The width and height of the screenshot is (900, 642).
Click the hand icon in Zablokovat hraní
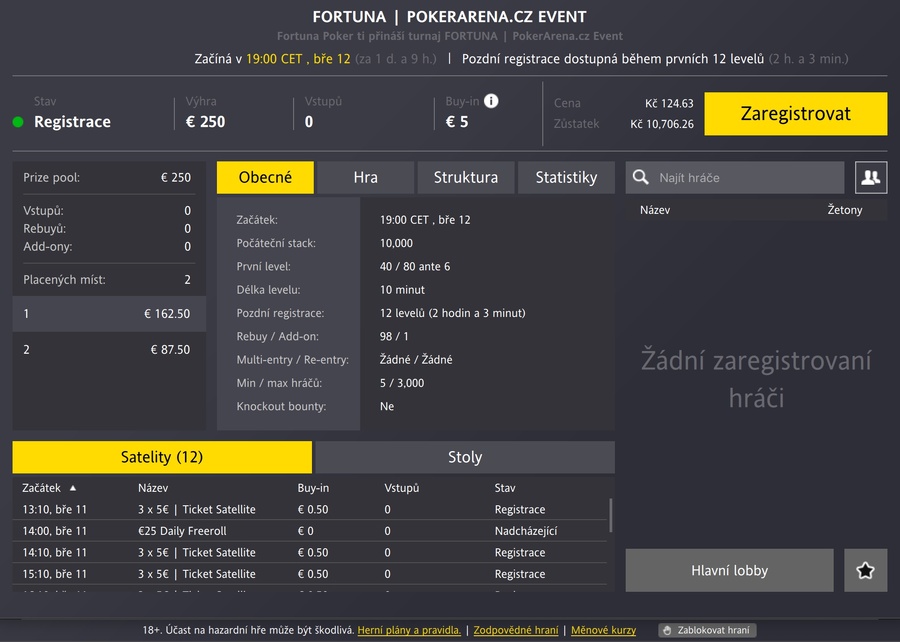667,630
